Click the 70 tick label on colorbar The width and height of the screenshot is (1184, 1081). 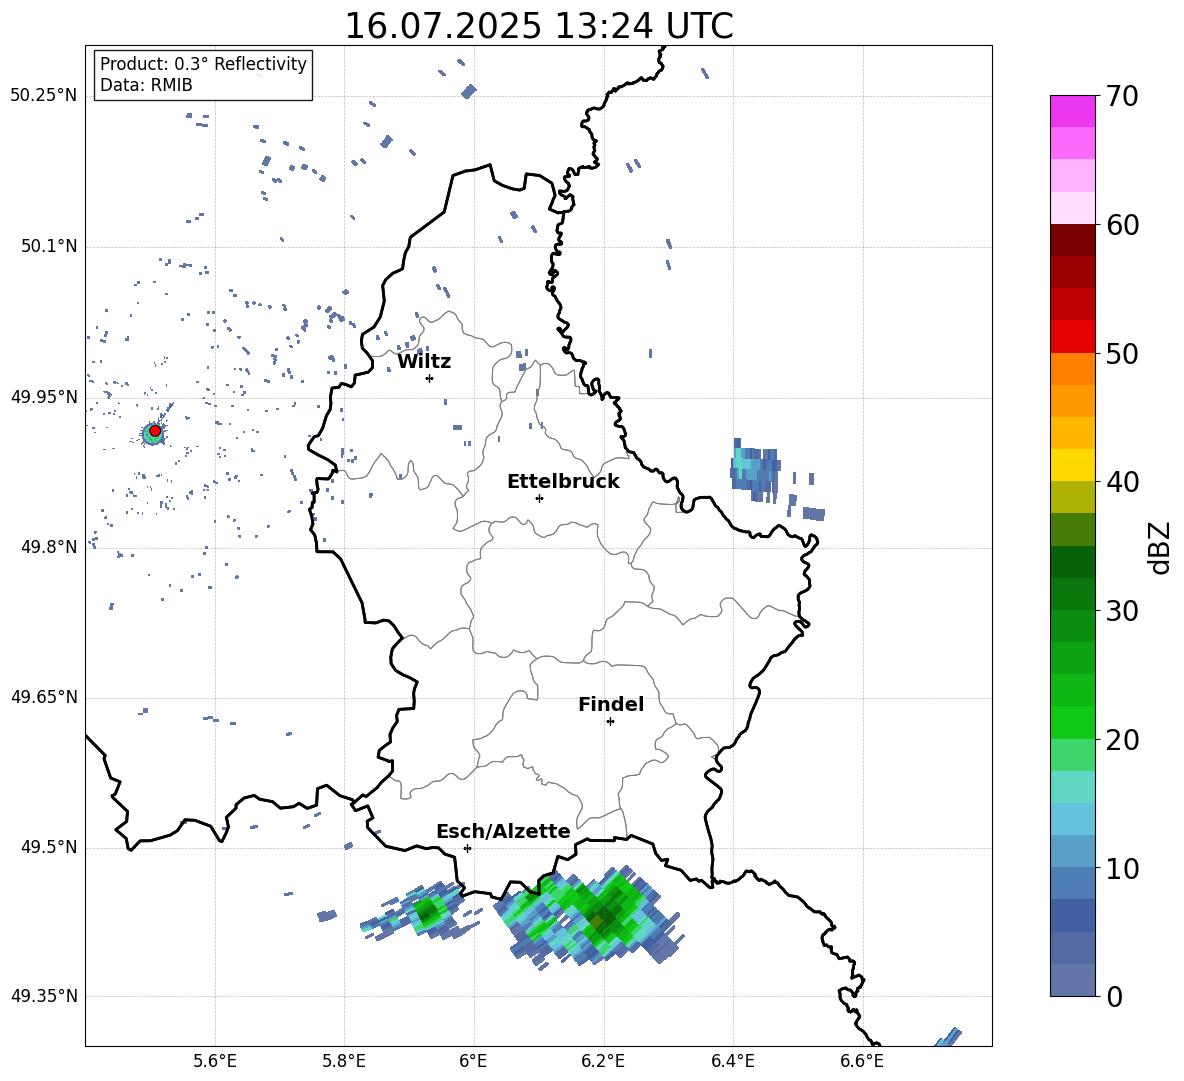(x=1122, y=96)
